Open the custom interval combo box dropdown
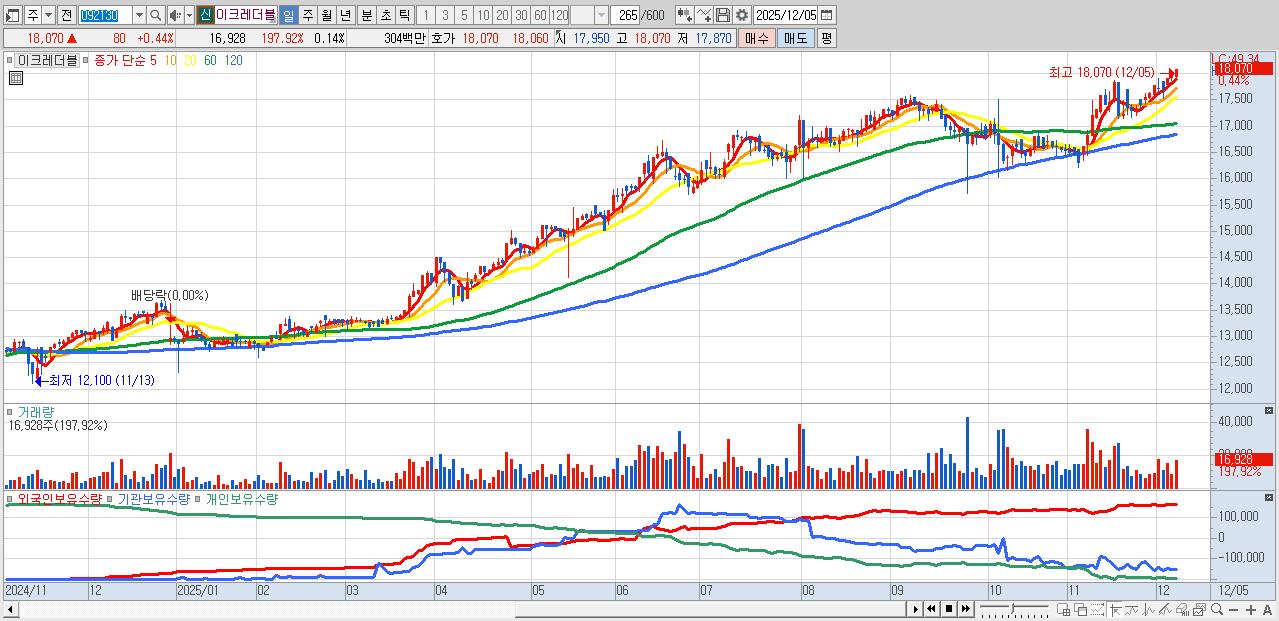 click(x=601, y=15)
